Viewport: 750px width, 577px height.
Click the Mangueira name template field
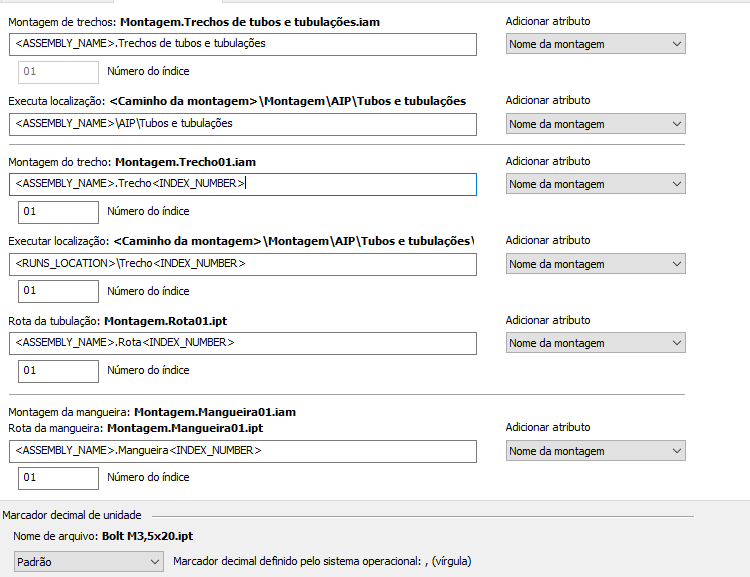pos(244,451)
